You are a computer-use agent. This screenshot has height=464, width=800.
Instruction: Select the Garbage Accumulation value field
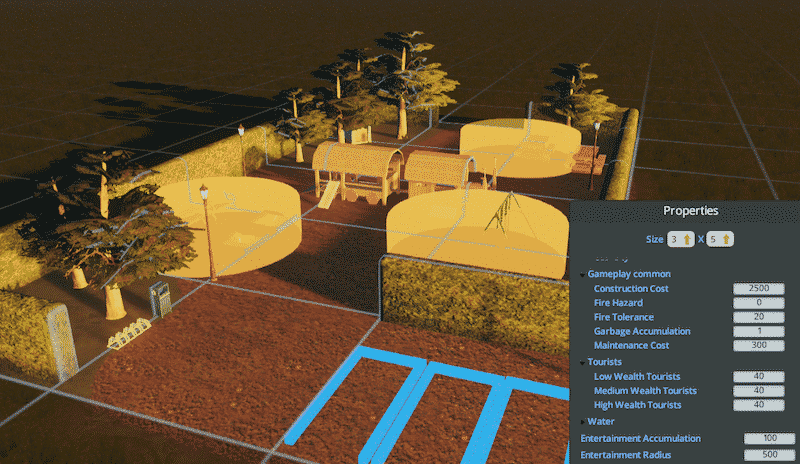pyautogui.click(x=758, y=331)
